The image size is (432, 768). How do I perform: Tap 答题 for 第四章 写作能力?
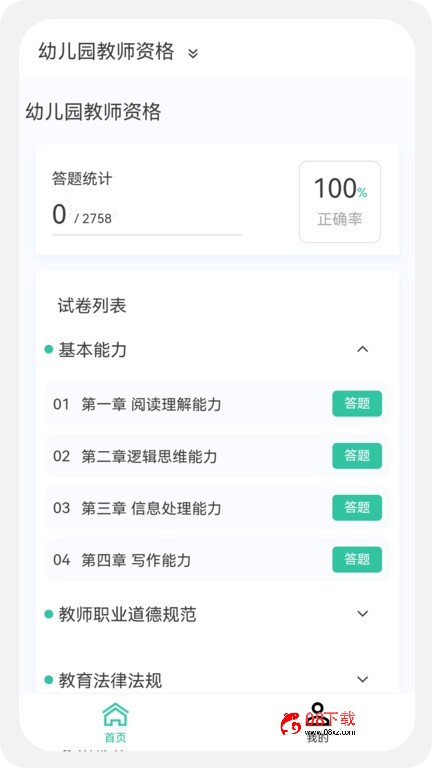(x=357, y=559)
